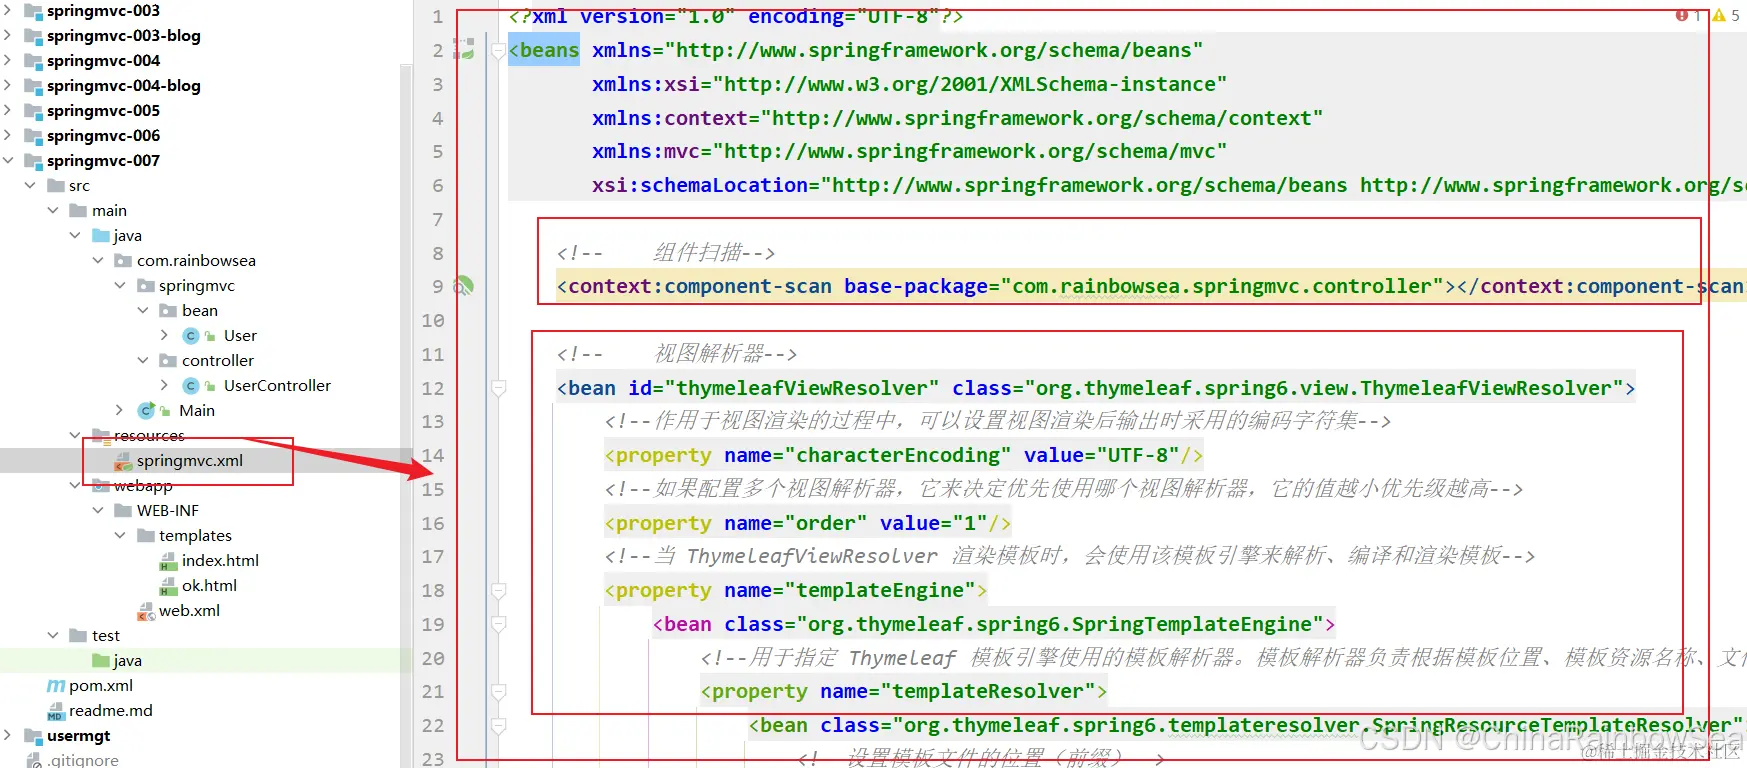
Task: Click the error indicator in editor corner
Action: click(x=1688, y=15)
